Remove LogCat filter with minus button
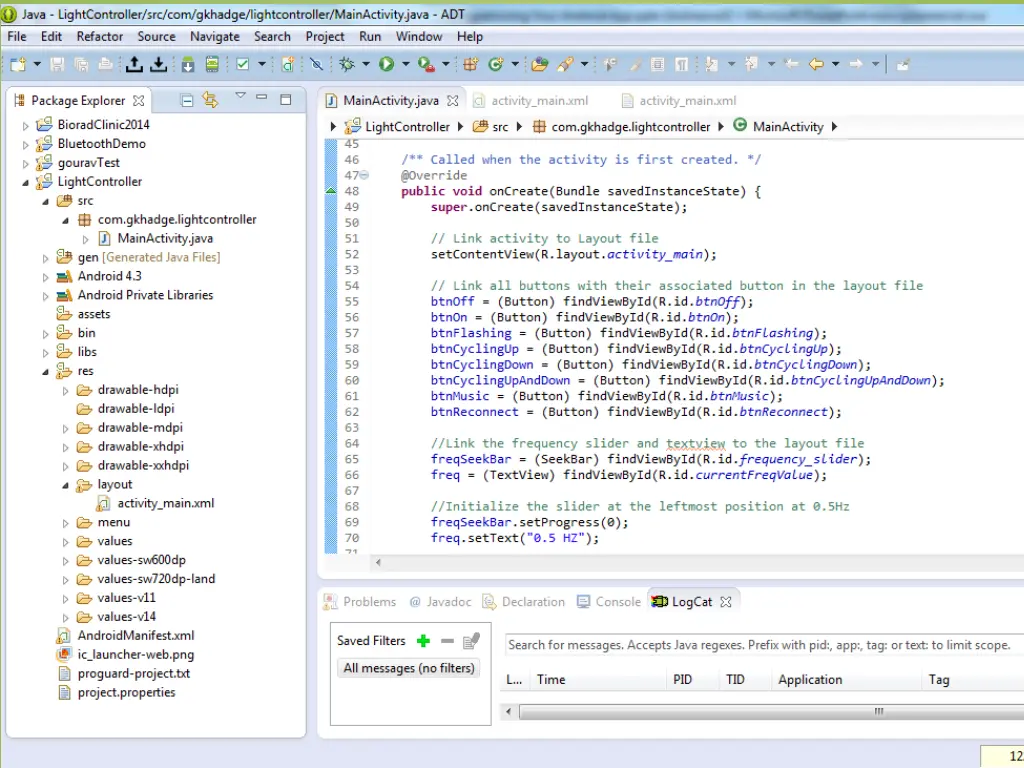This screenshot has height=768, width=1024. (x=447, y=641)
